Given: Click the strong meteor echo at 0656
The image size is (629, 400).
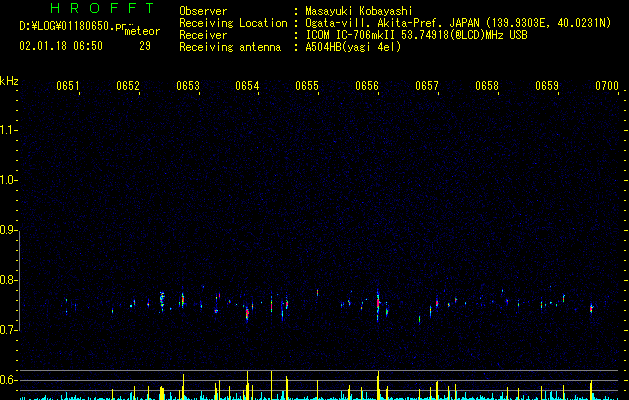Looking at the screenshot, I should [378, 304].
